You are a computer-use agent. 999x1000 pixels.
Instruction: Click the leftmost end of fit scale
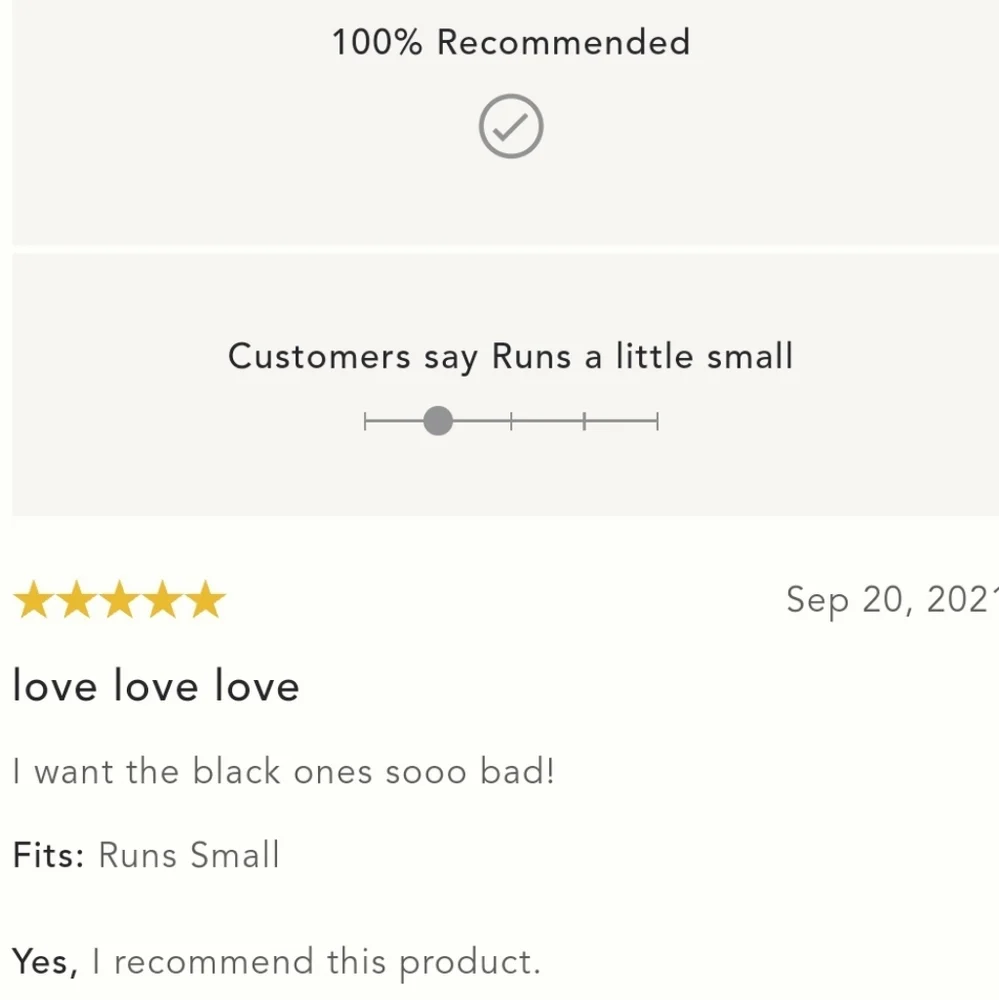click(x=365, y=421)
